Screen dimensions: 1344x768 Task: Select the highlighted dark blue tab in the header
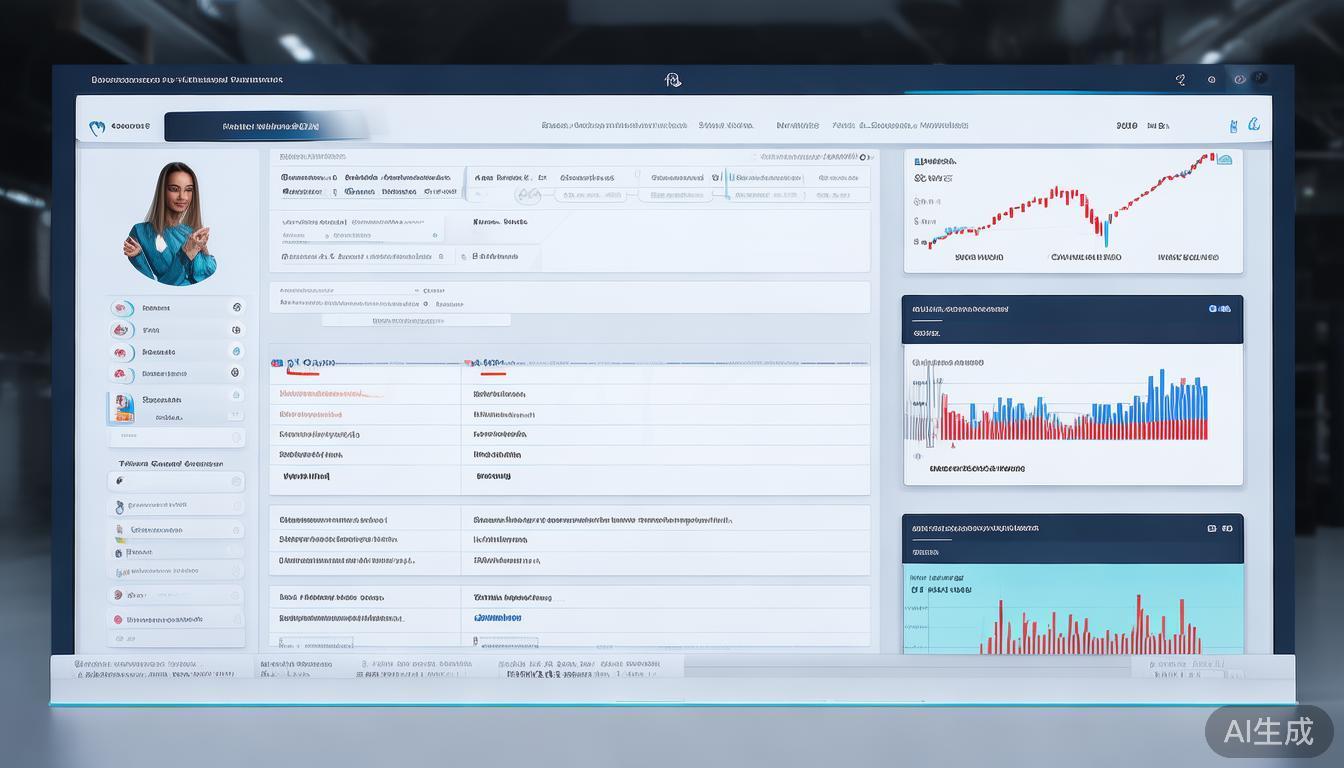pos(266,127)
